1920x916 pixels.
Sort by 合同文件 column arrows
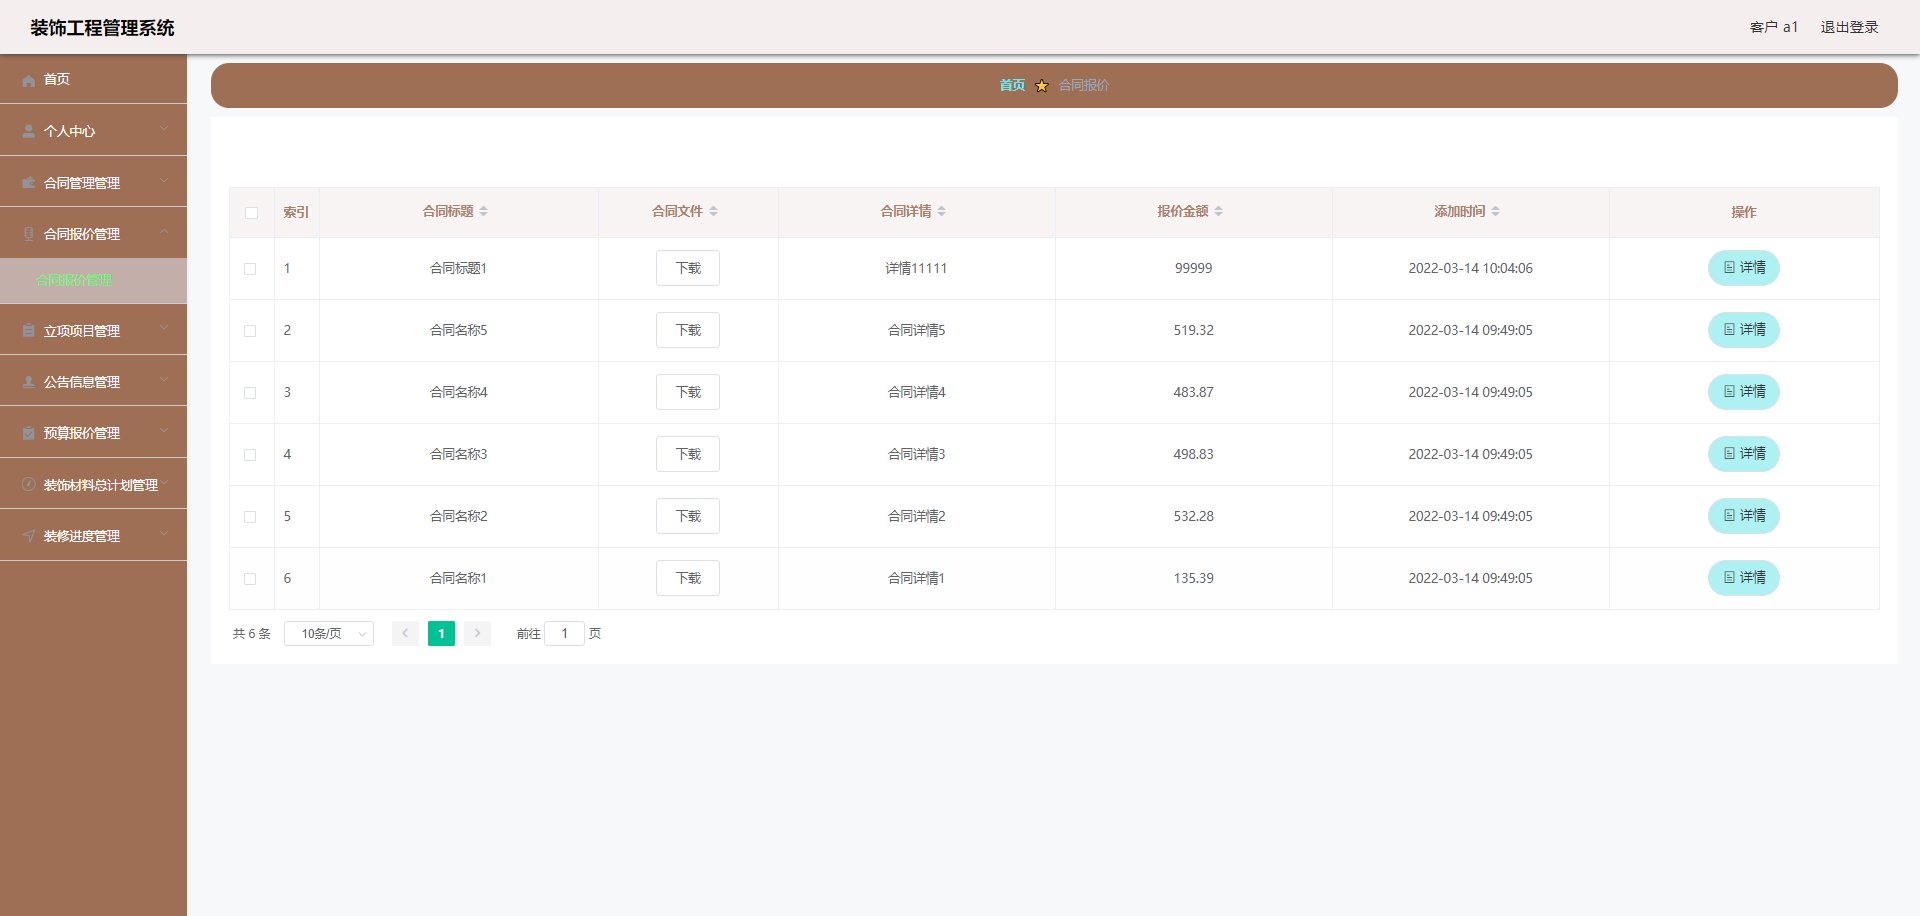tap(713, 211)
